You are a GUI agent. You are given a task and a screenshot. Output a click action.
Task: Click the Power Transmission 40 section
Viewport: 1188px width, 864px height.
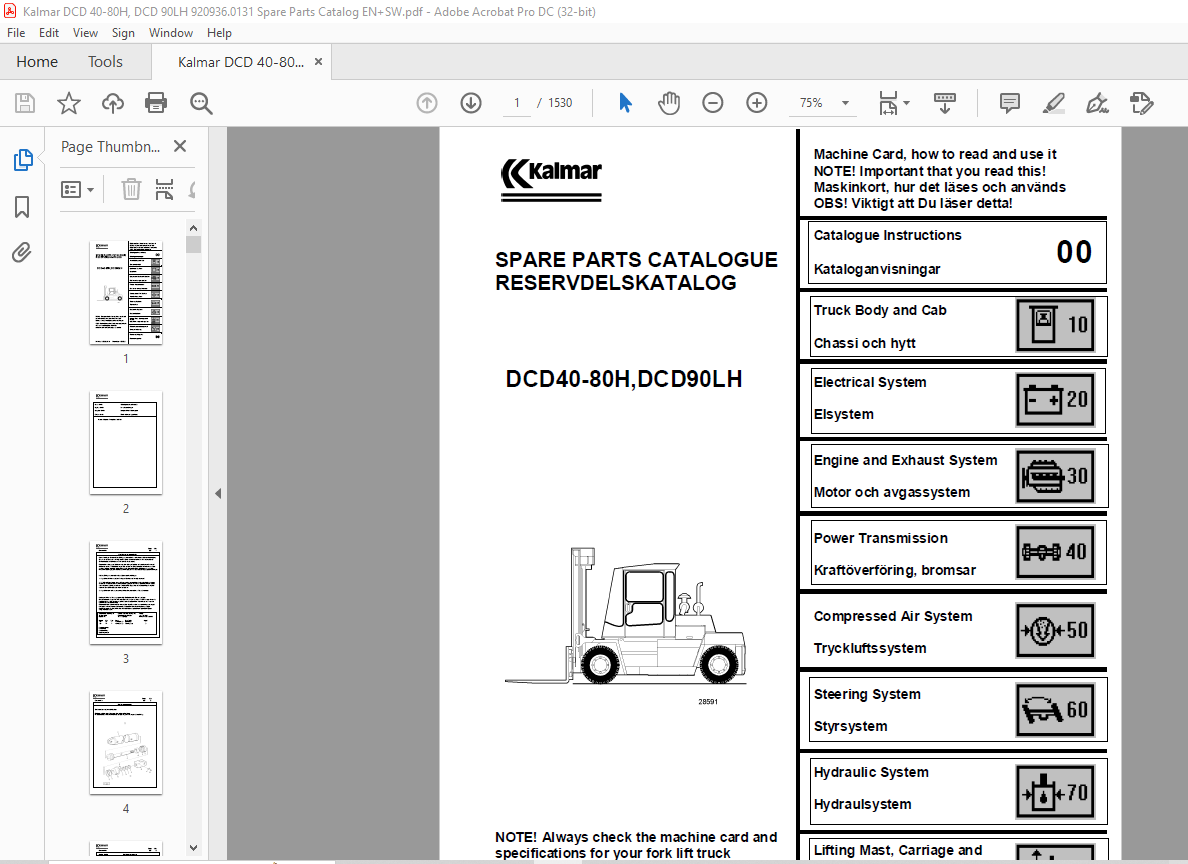click(x=957, y=553)
